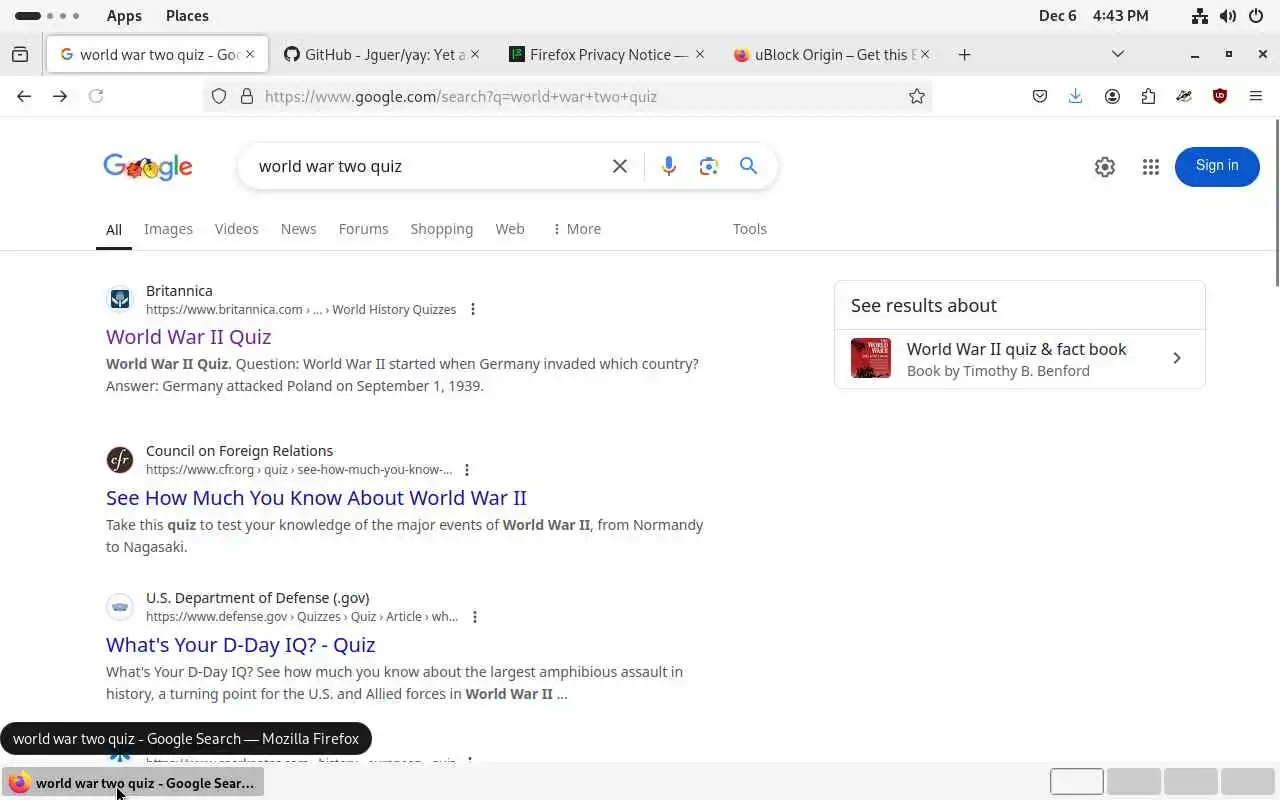The height and width of the screenshot is (800, 1280).
Task: Open the clock showing Dec 6 4:43 PM
Action: (x=1094, y=16)
